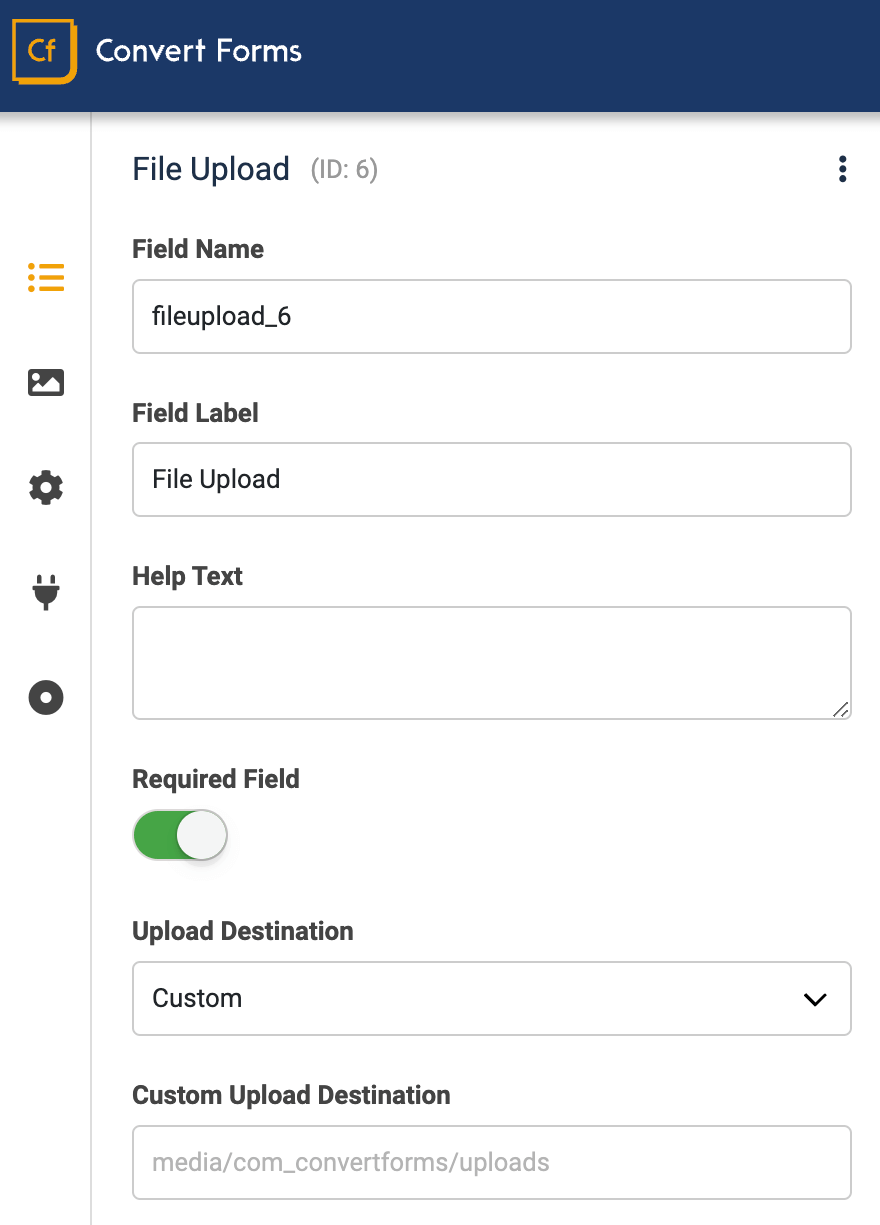This screenshot has height=1225, width=880.
Task: Open the plug Integrations sidebar tab
Action: tap(46, 592)
